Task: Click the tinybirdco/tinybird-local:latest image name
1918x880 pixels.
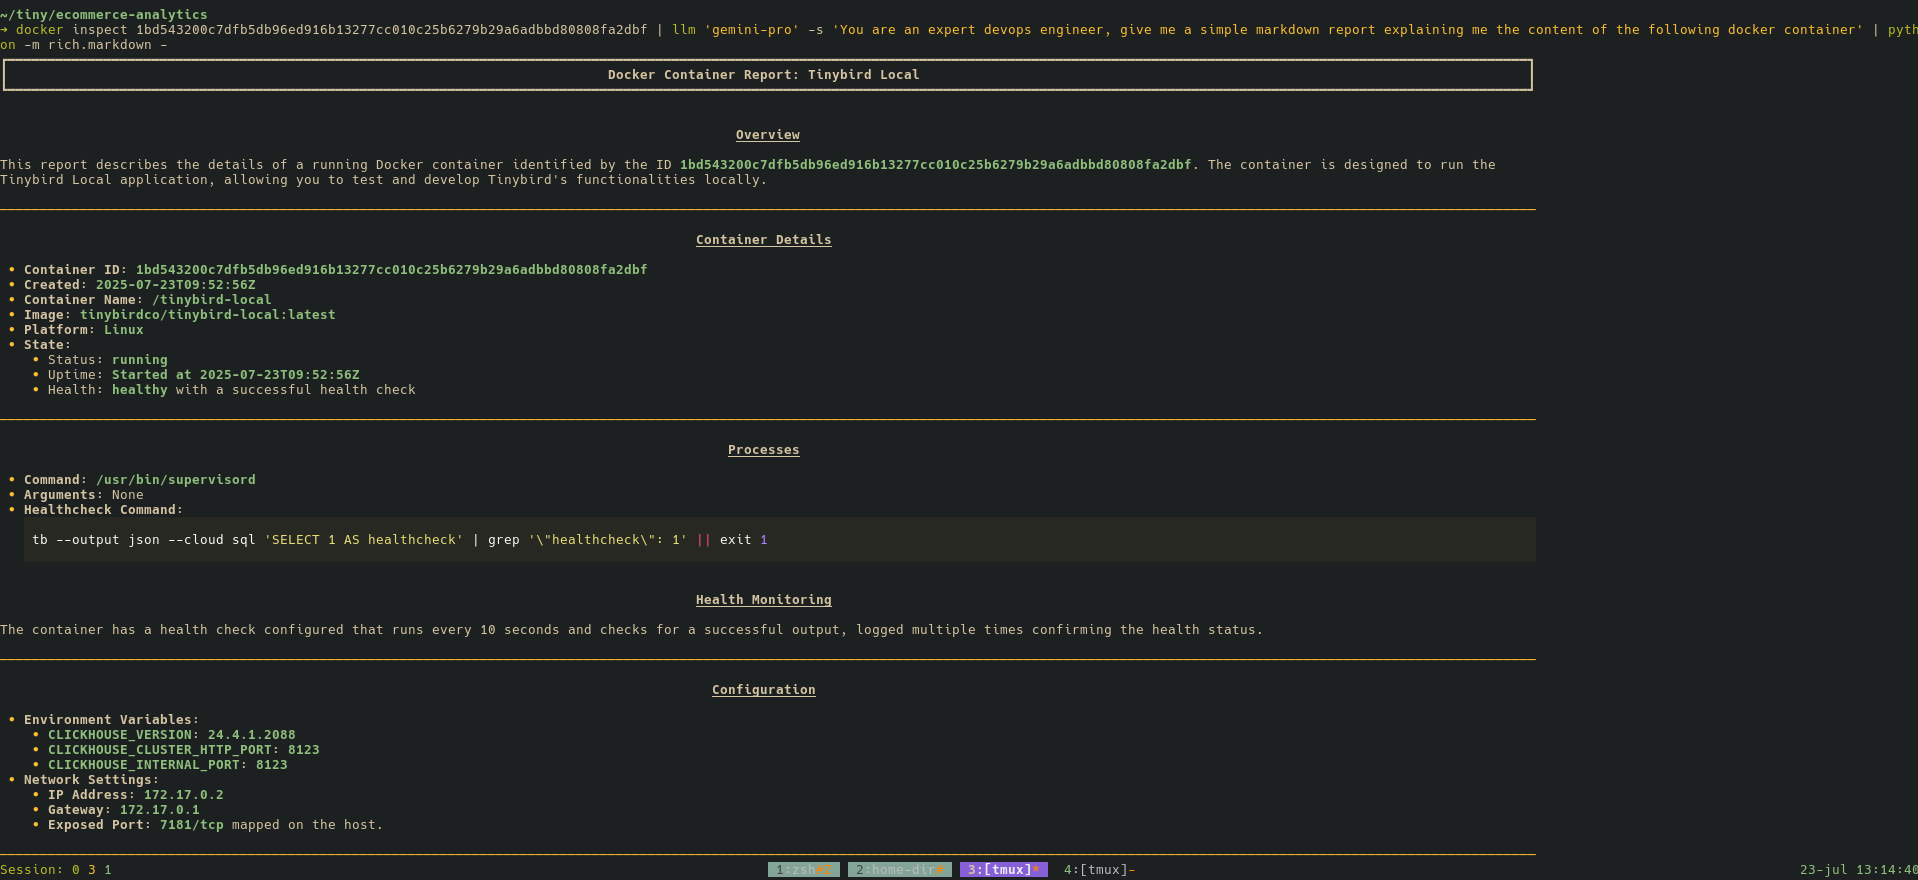Action: point(207,315)
